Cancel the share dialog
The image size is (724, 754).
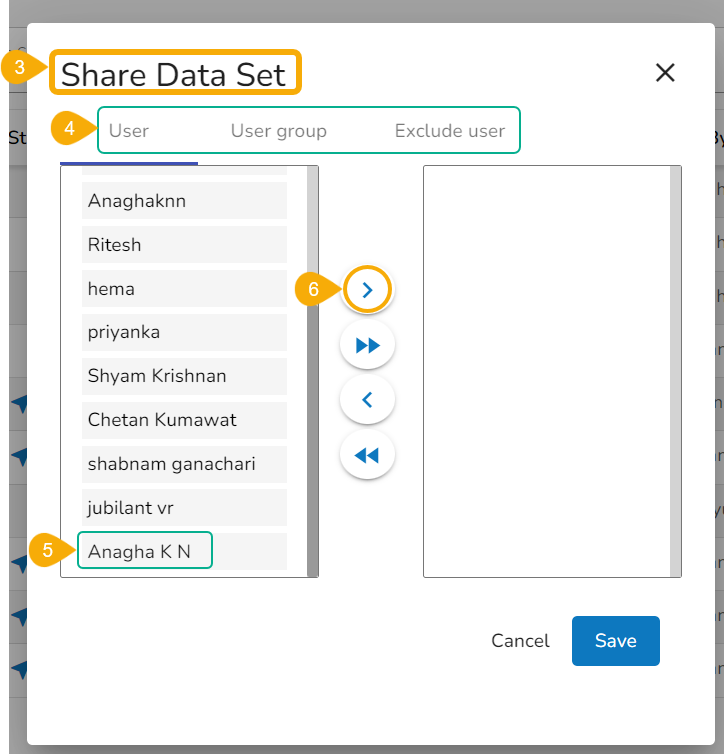[520, 641]
